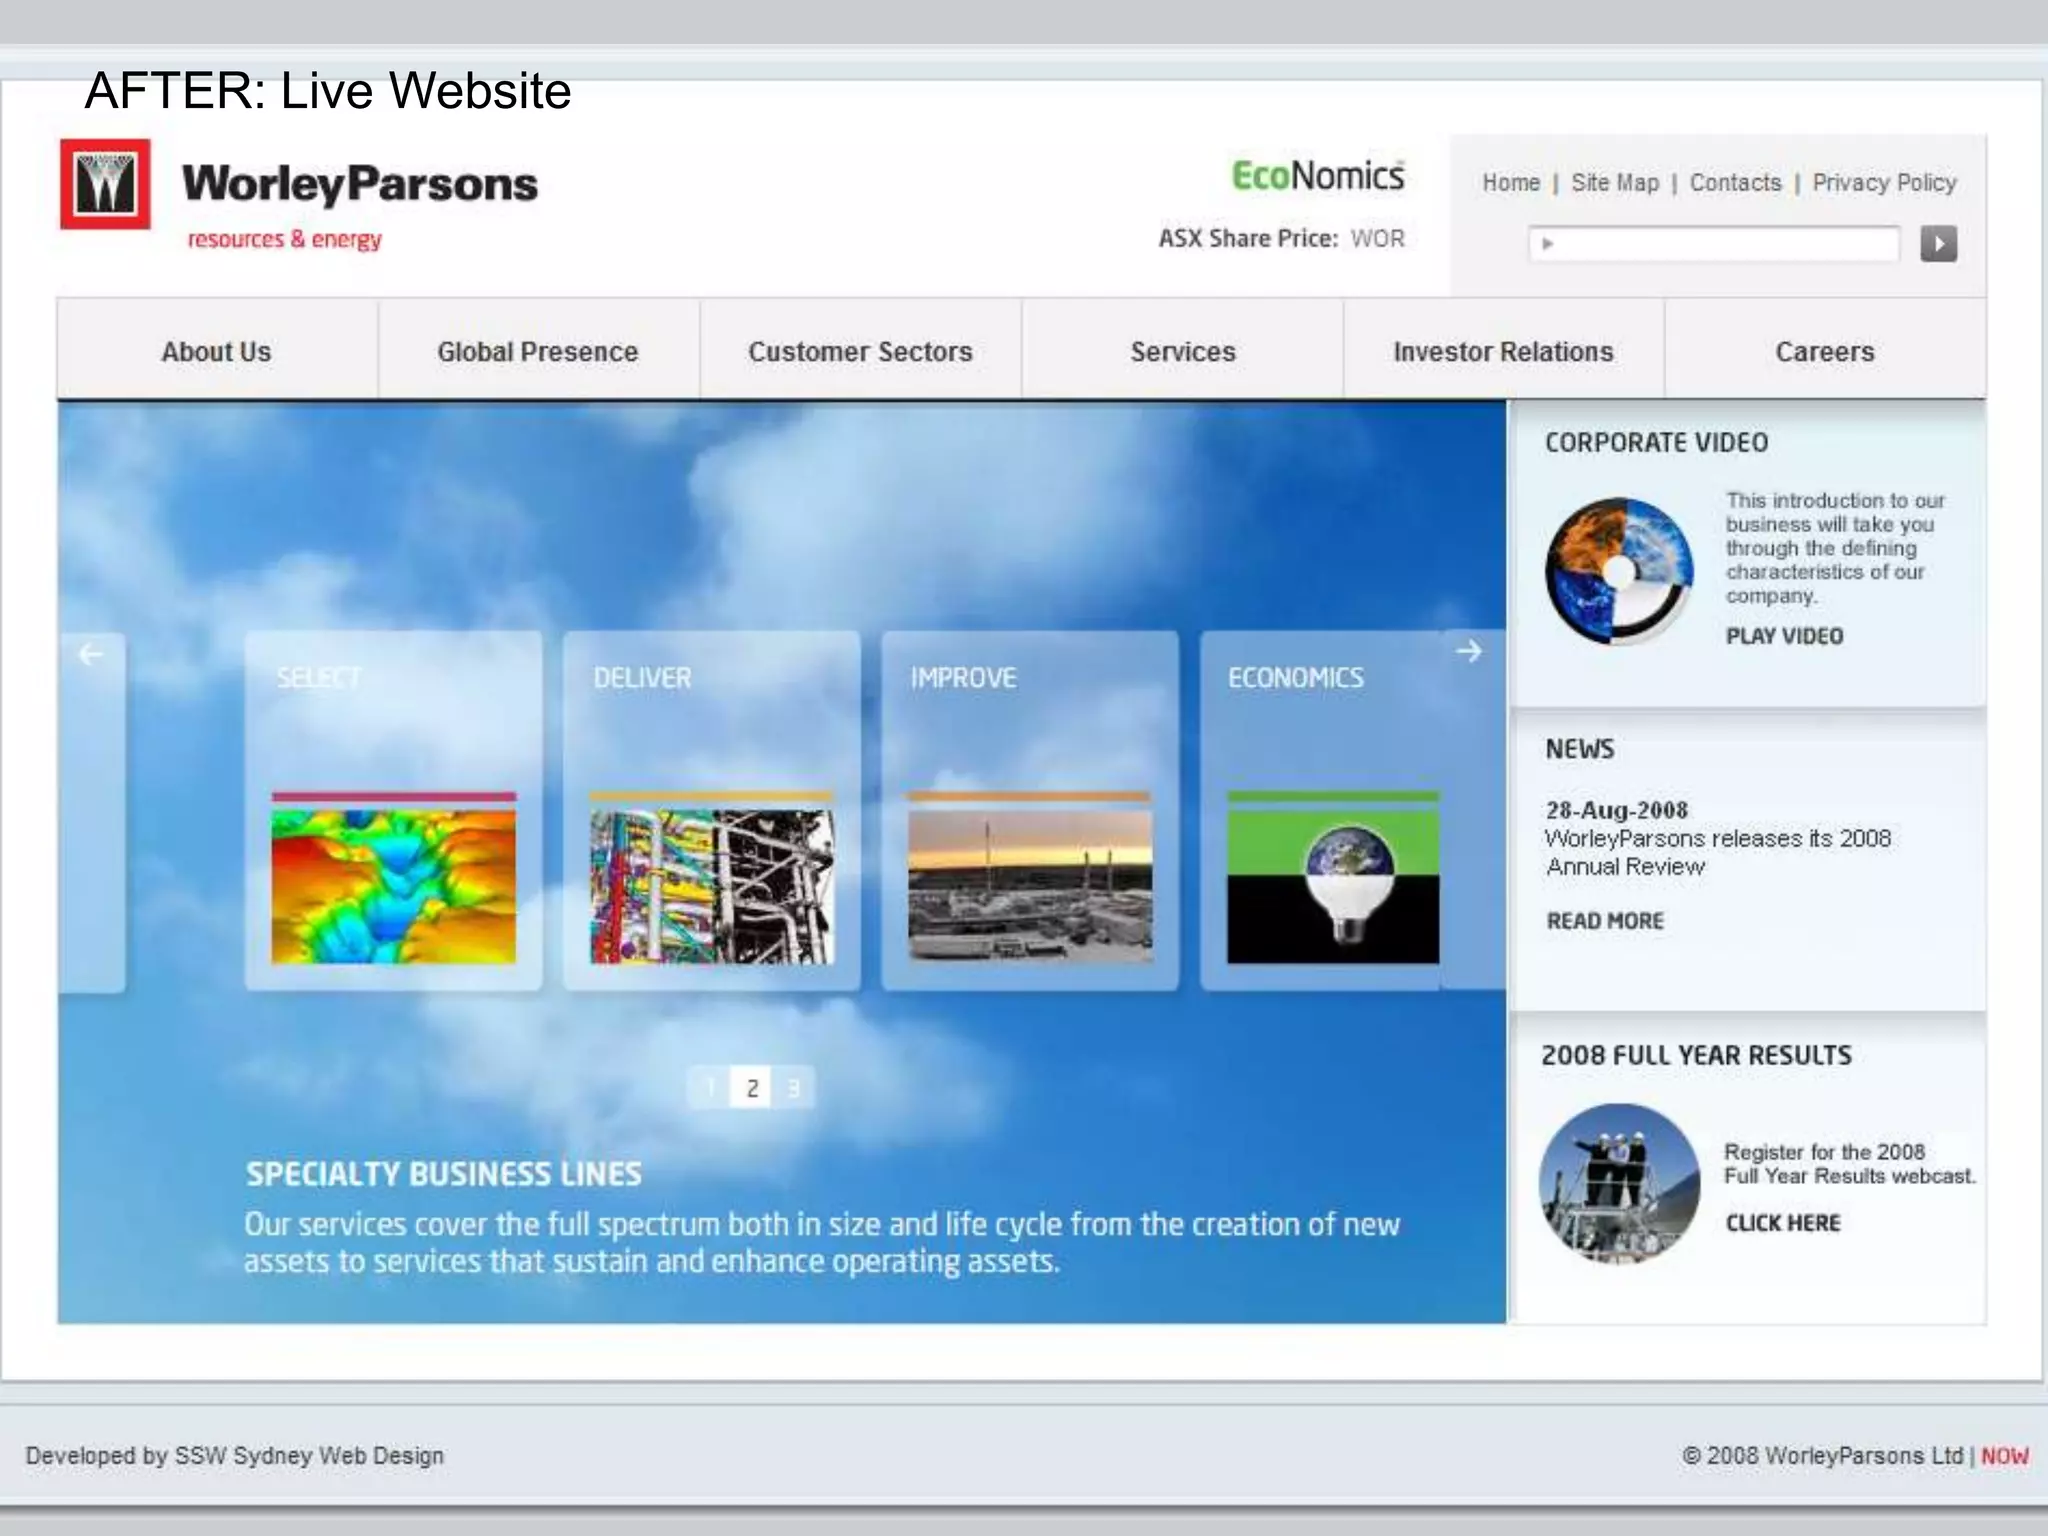Open the Site Map link
Viewport: 2048px width, 1536px height.
(x=1615, y=183)
